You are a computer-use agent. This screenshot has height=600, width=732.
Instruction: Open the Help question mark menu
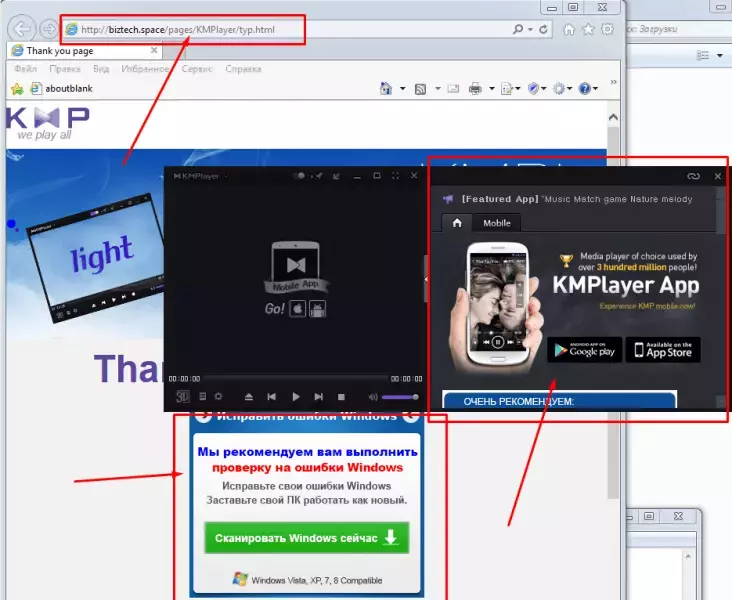[588, 88]
